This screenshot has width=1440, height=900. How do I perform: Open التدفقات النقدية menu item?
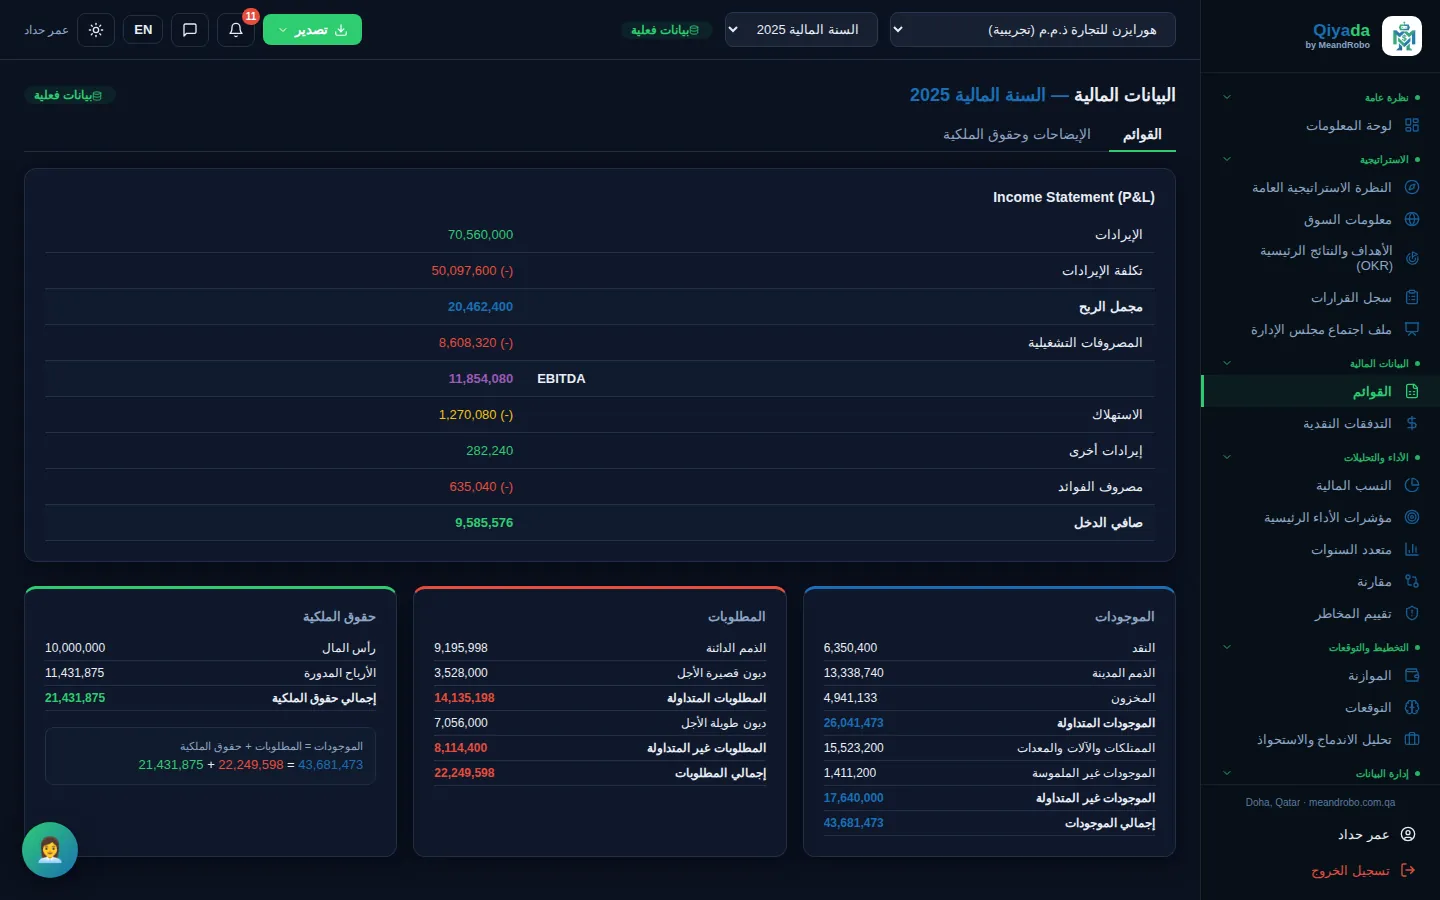tap(1320, 423)
